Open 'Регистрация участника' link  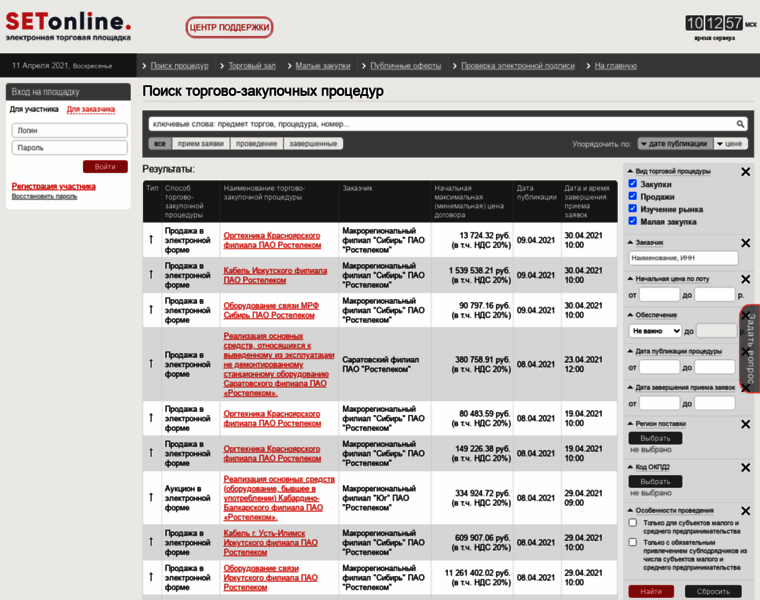pos(53,186)
